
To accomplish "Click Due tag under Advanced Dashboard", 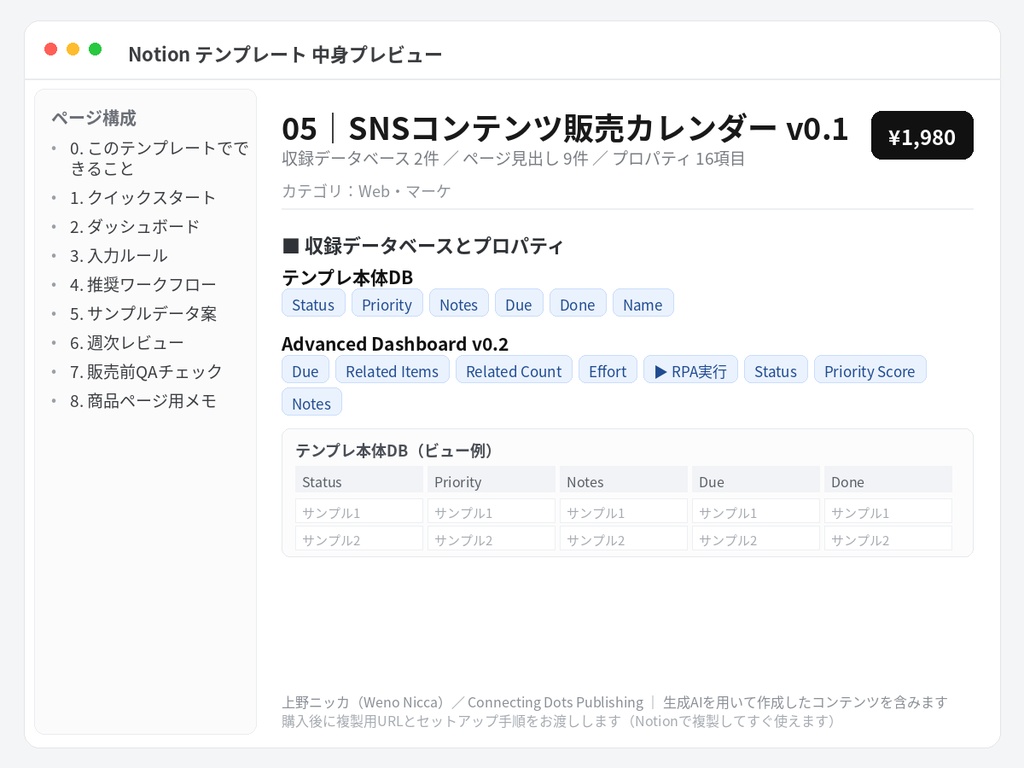I will coord(306,370).
